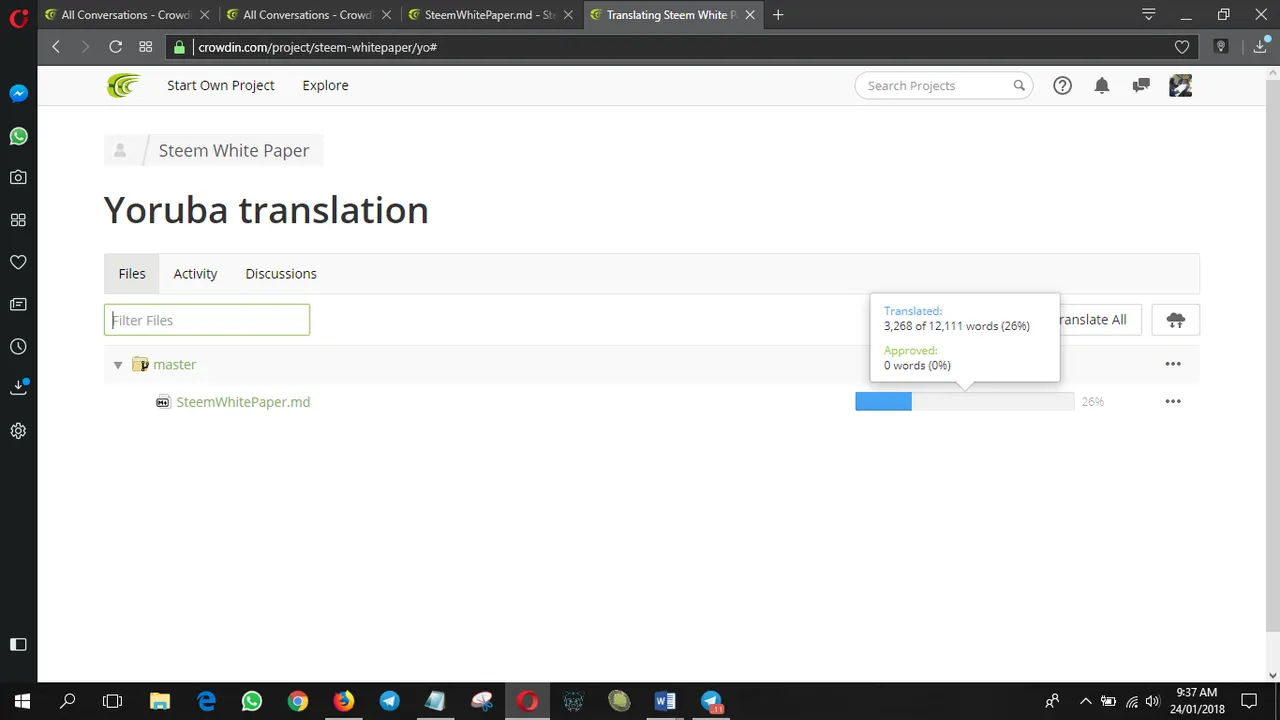Launch File Explorer from the taskbar

(160, 701)
